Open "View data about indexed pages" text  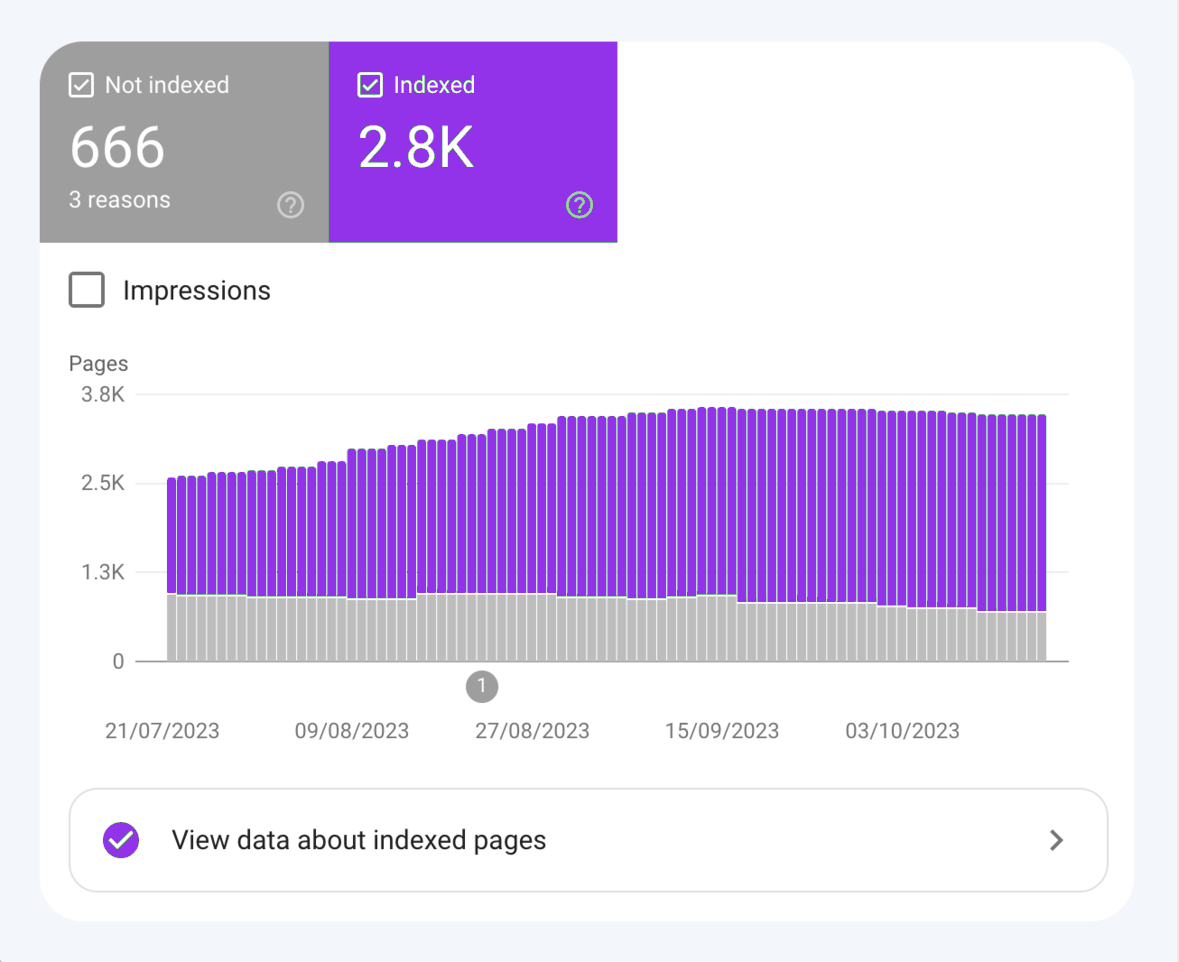(x=359, y=840)
